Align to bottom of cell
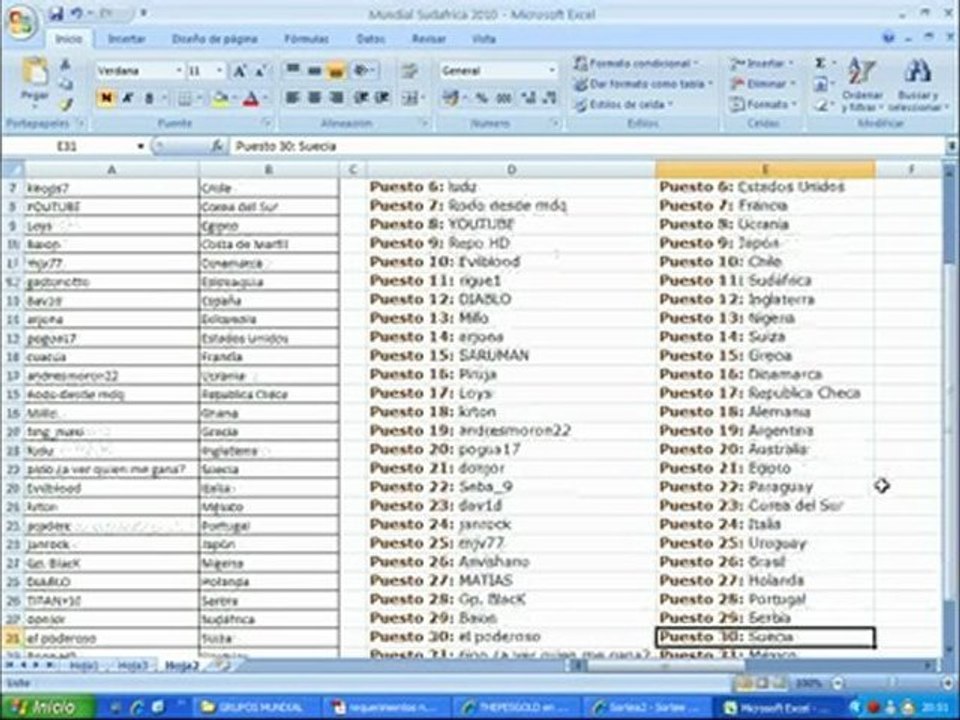960x720 pixels. (336, 70)
